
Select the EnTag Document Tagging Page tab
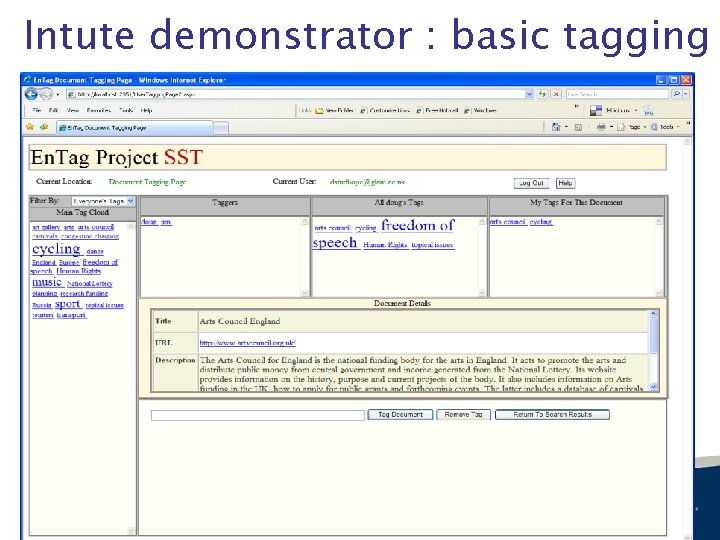[x=135, y=128]
